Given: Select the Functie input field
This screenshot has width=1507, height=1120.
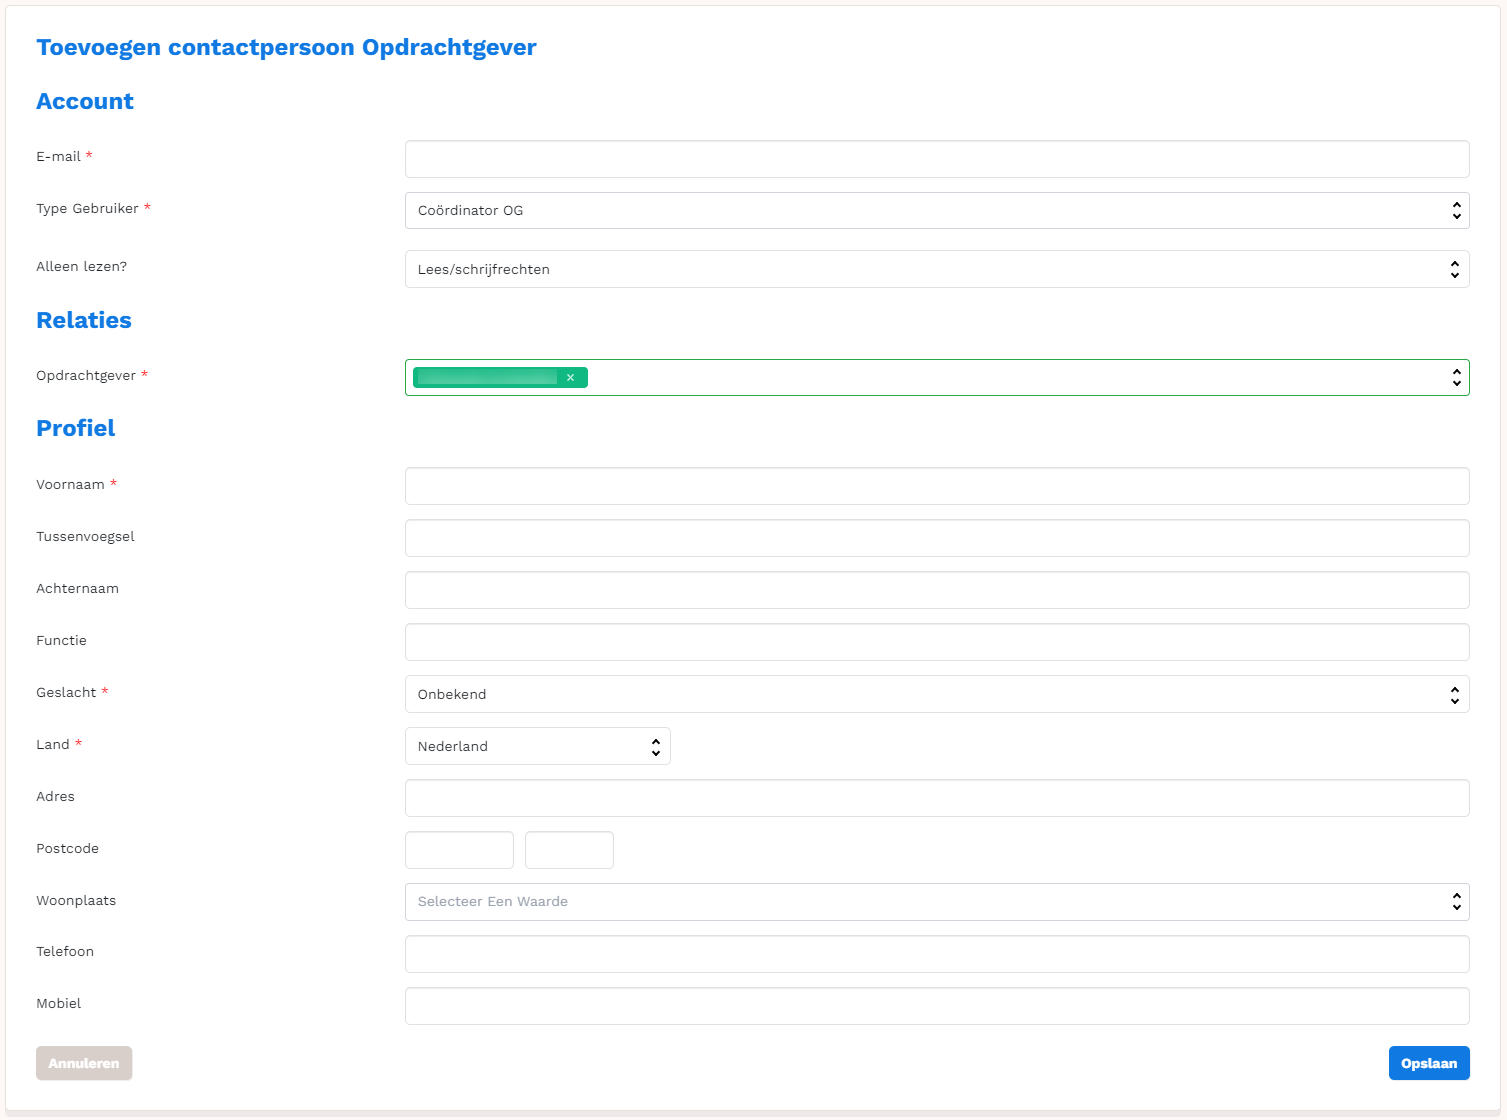Looking at the screenshot, I should (x=937, y=642).
